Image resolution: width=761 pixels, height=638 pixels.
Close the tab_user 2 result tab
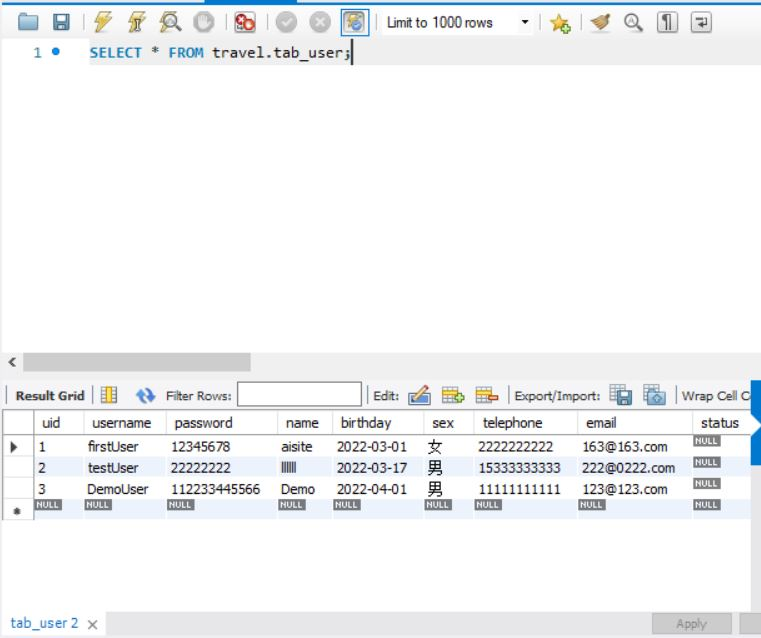(92, 624)
